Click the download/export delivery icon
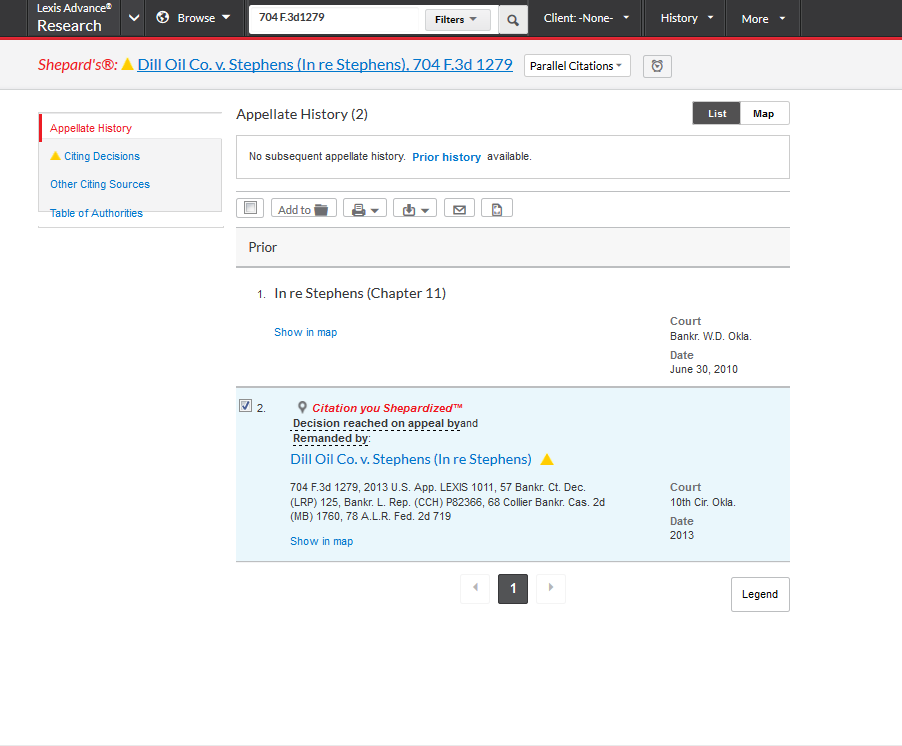 coord(414,207)
